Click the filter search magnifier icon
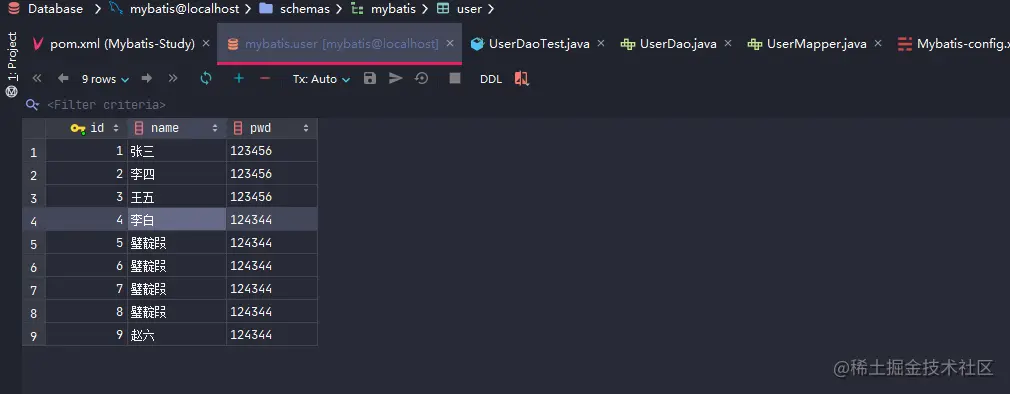The height and width of the screenshot is (394, 1010). tap(32, 104)
